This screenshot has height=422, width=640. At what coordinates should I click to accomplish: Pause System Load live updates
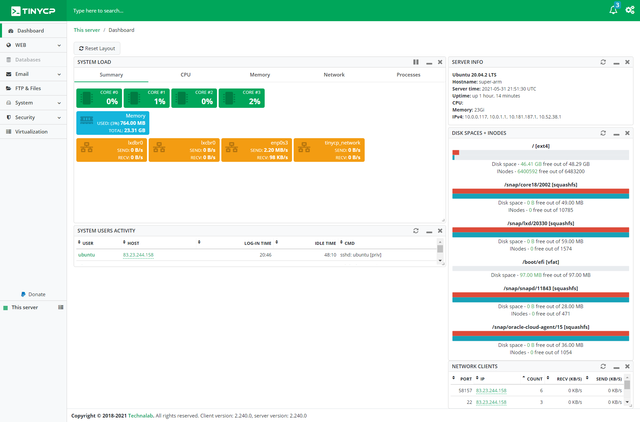[x=416, y=62]
